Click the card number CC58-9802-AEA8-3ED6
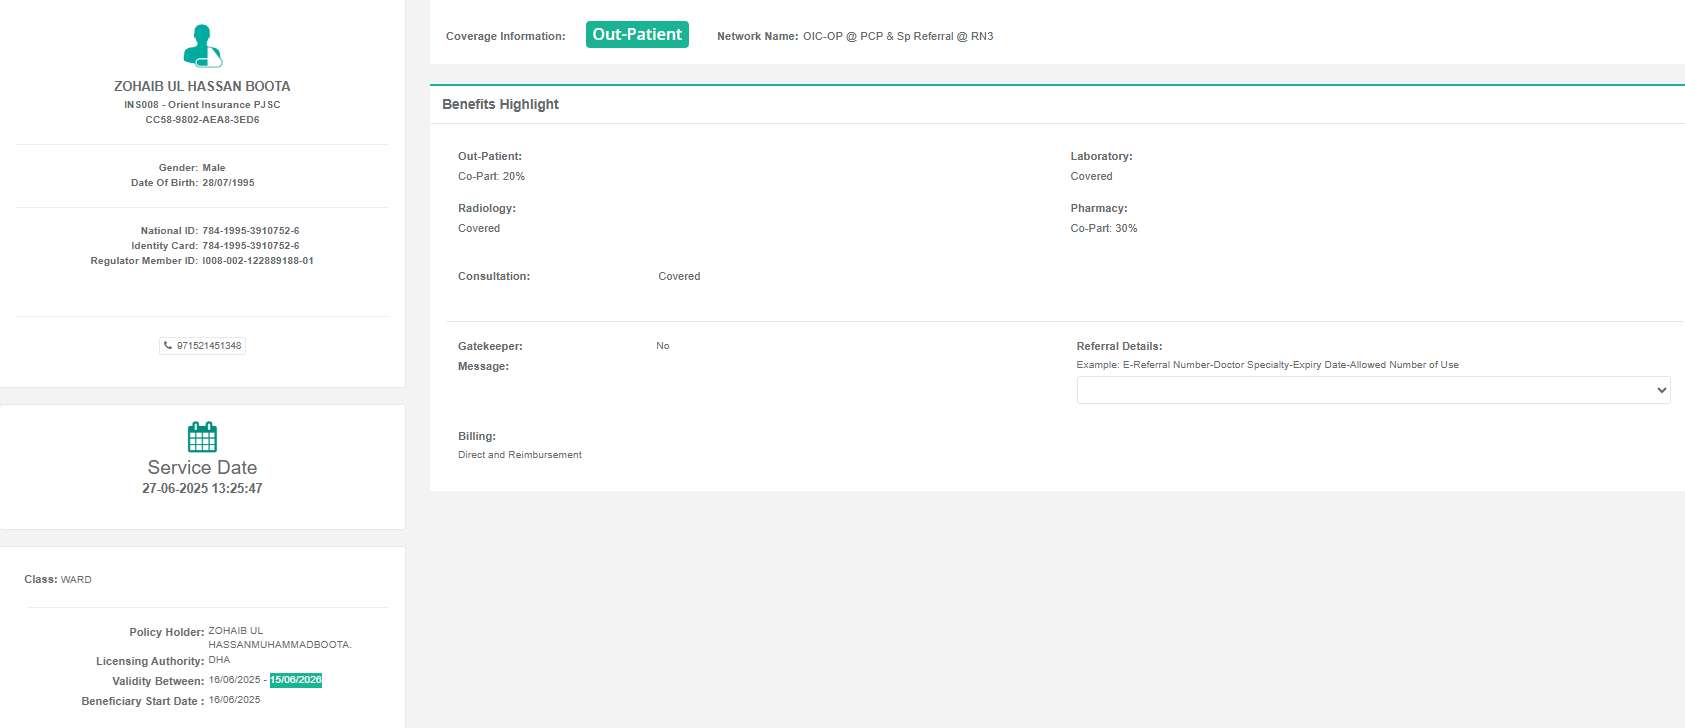Viewport: 1685px width, 728px height. coord(202,120)
